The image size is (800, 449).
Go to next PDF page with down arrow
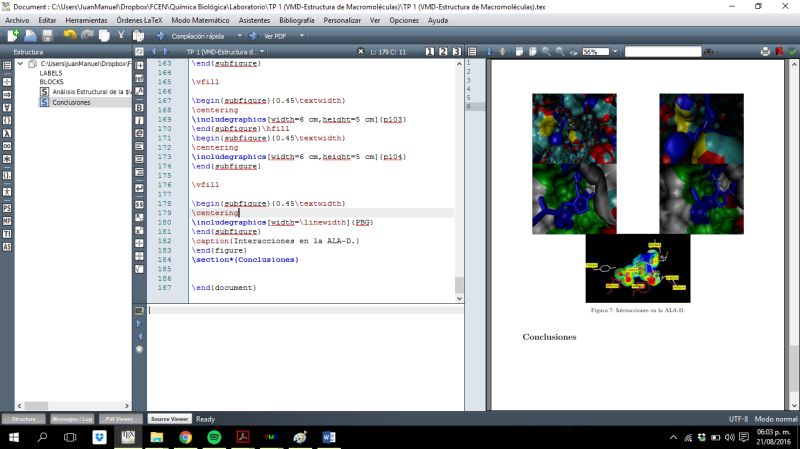[503, 52]
